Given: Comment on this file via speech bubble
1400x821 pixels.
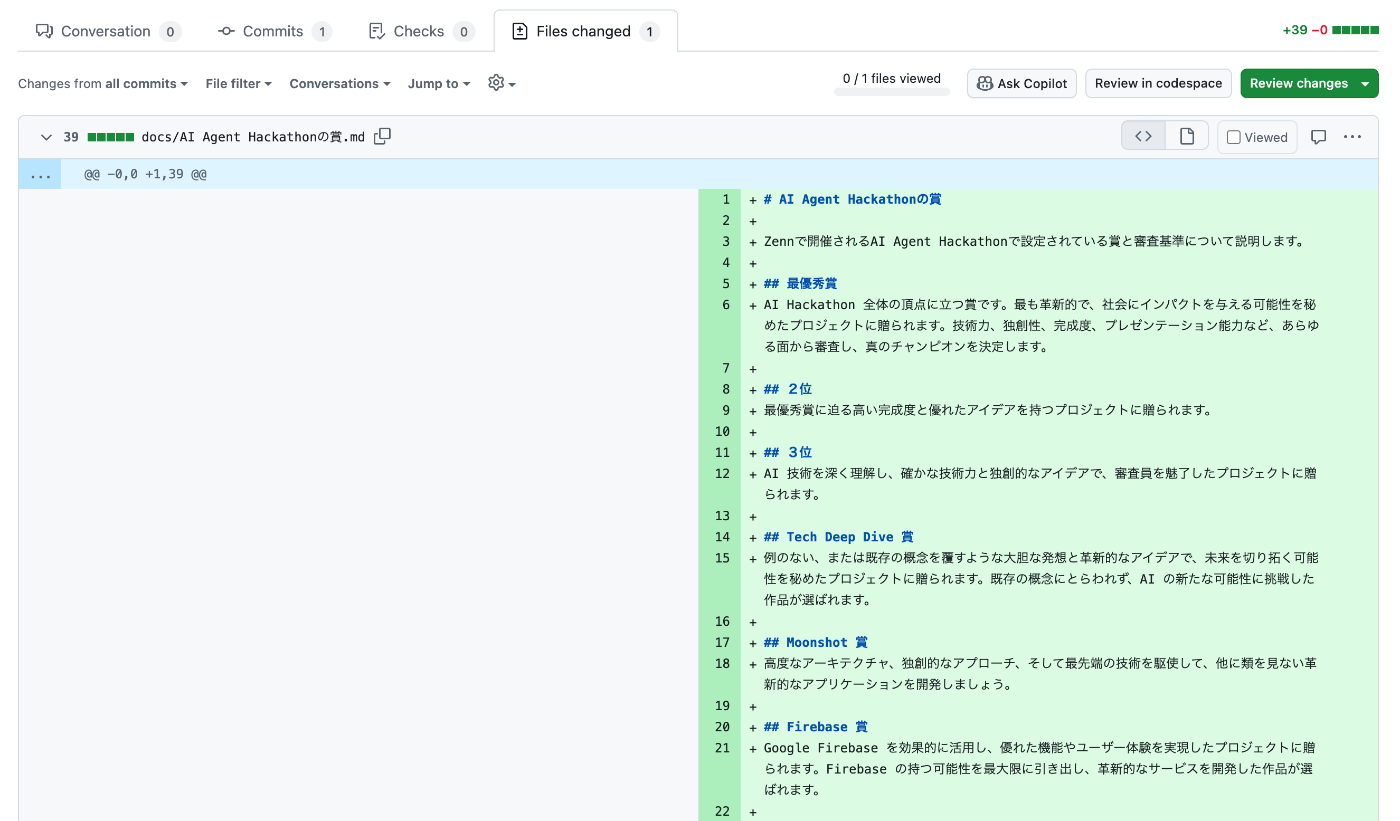Looking at the screenshot, I should tap(1318, 137).
